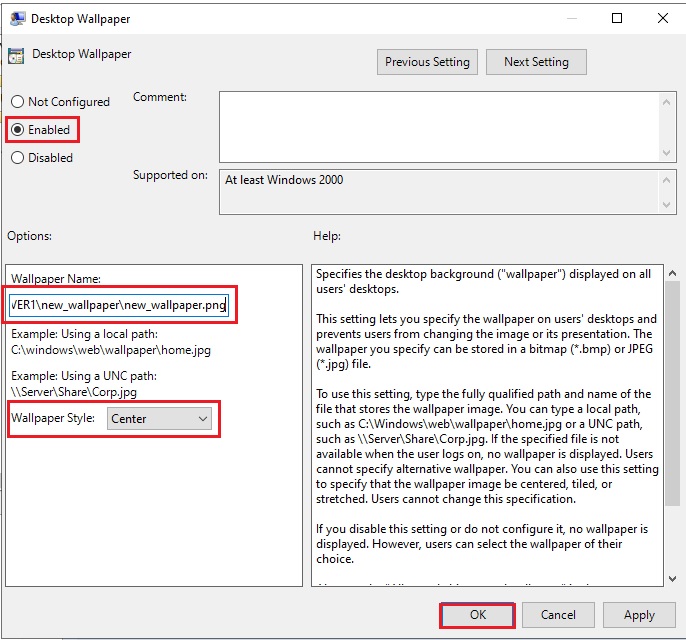Image resolution: width=686 pixels, height=640 pixels.
Task: Click the policy setting icon beside the Desktop Wallpaper heading
Action: tap(16, 56)
